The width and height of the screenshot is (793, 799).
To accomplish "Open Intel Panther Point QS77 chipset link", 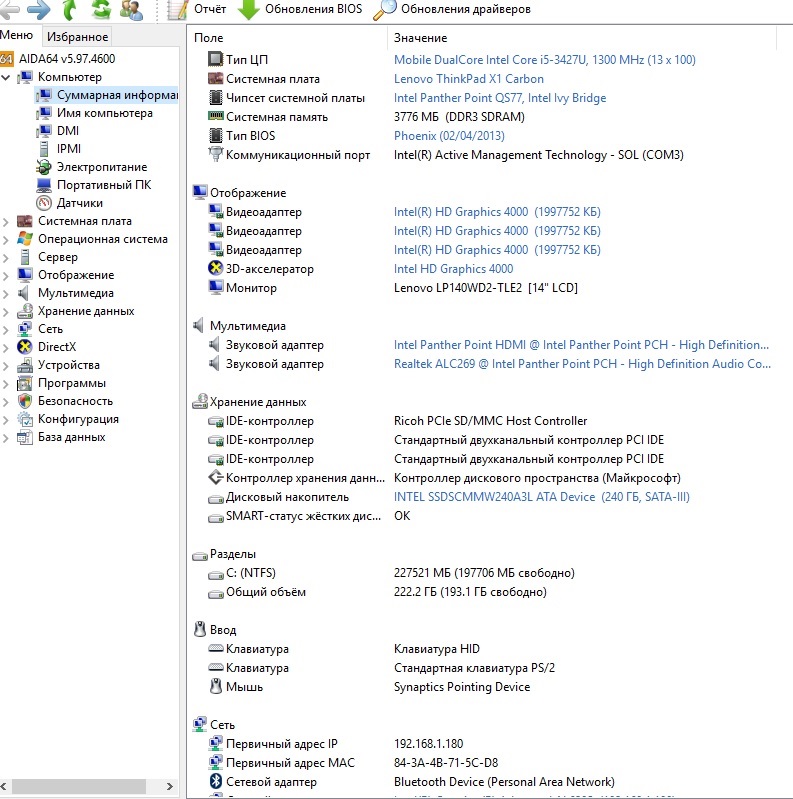I will (x=499, y=98).
